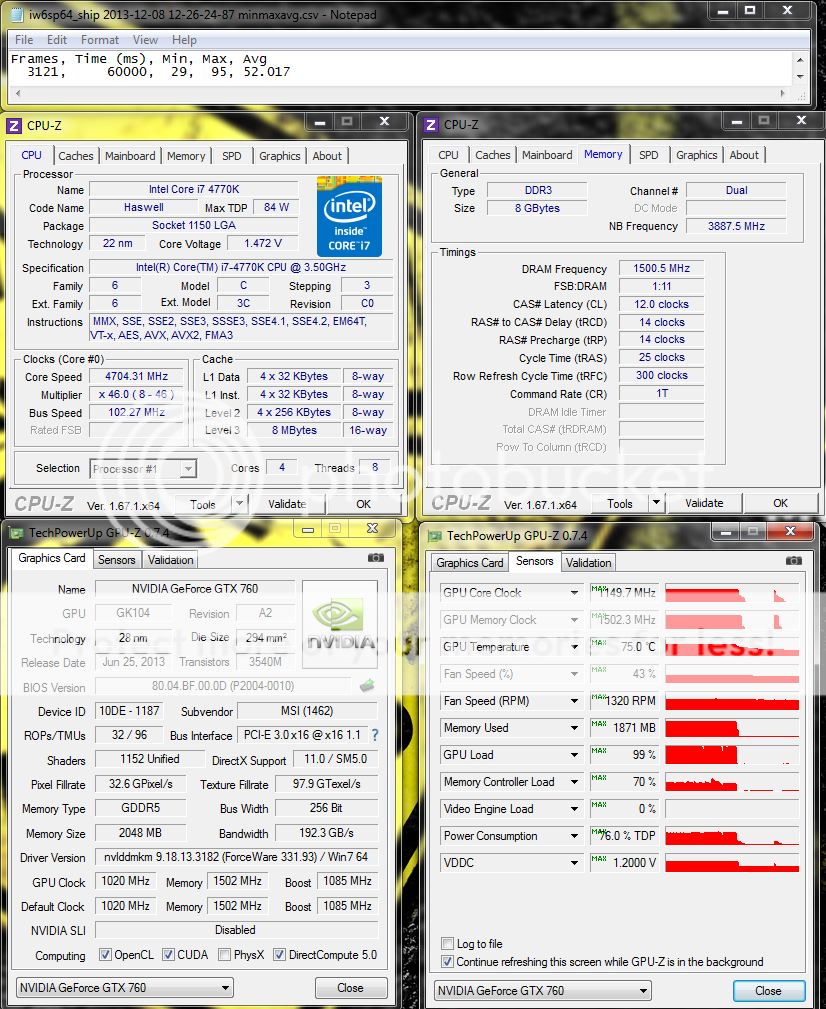Viewport: 826px width, 1009px height.
Task: Click Validate button in the left CPU-Z window
Action: (x=287, y=504)
